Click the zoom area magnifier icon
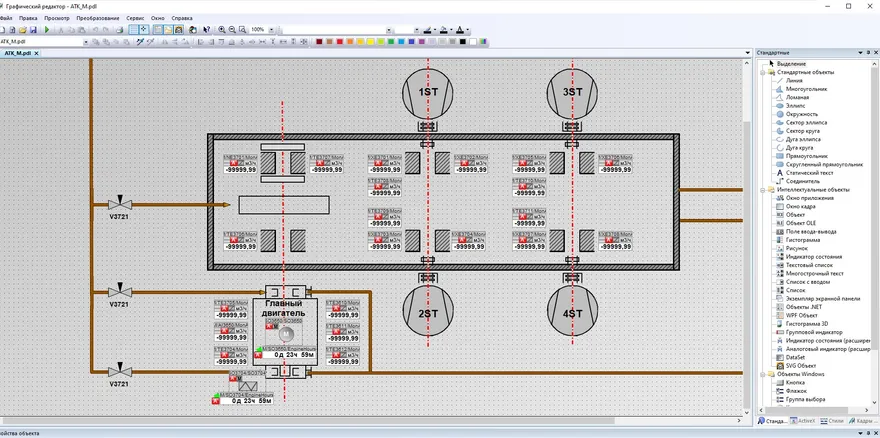Image resolution: width=880 pixels, height=438 pixels. tap(242, 30)
